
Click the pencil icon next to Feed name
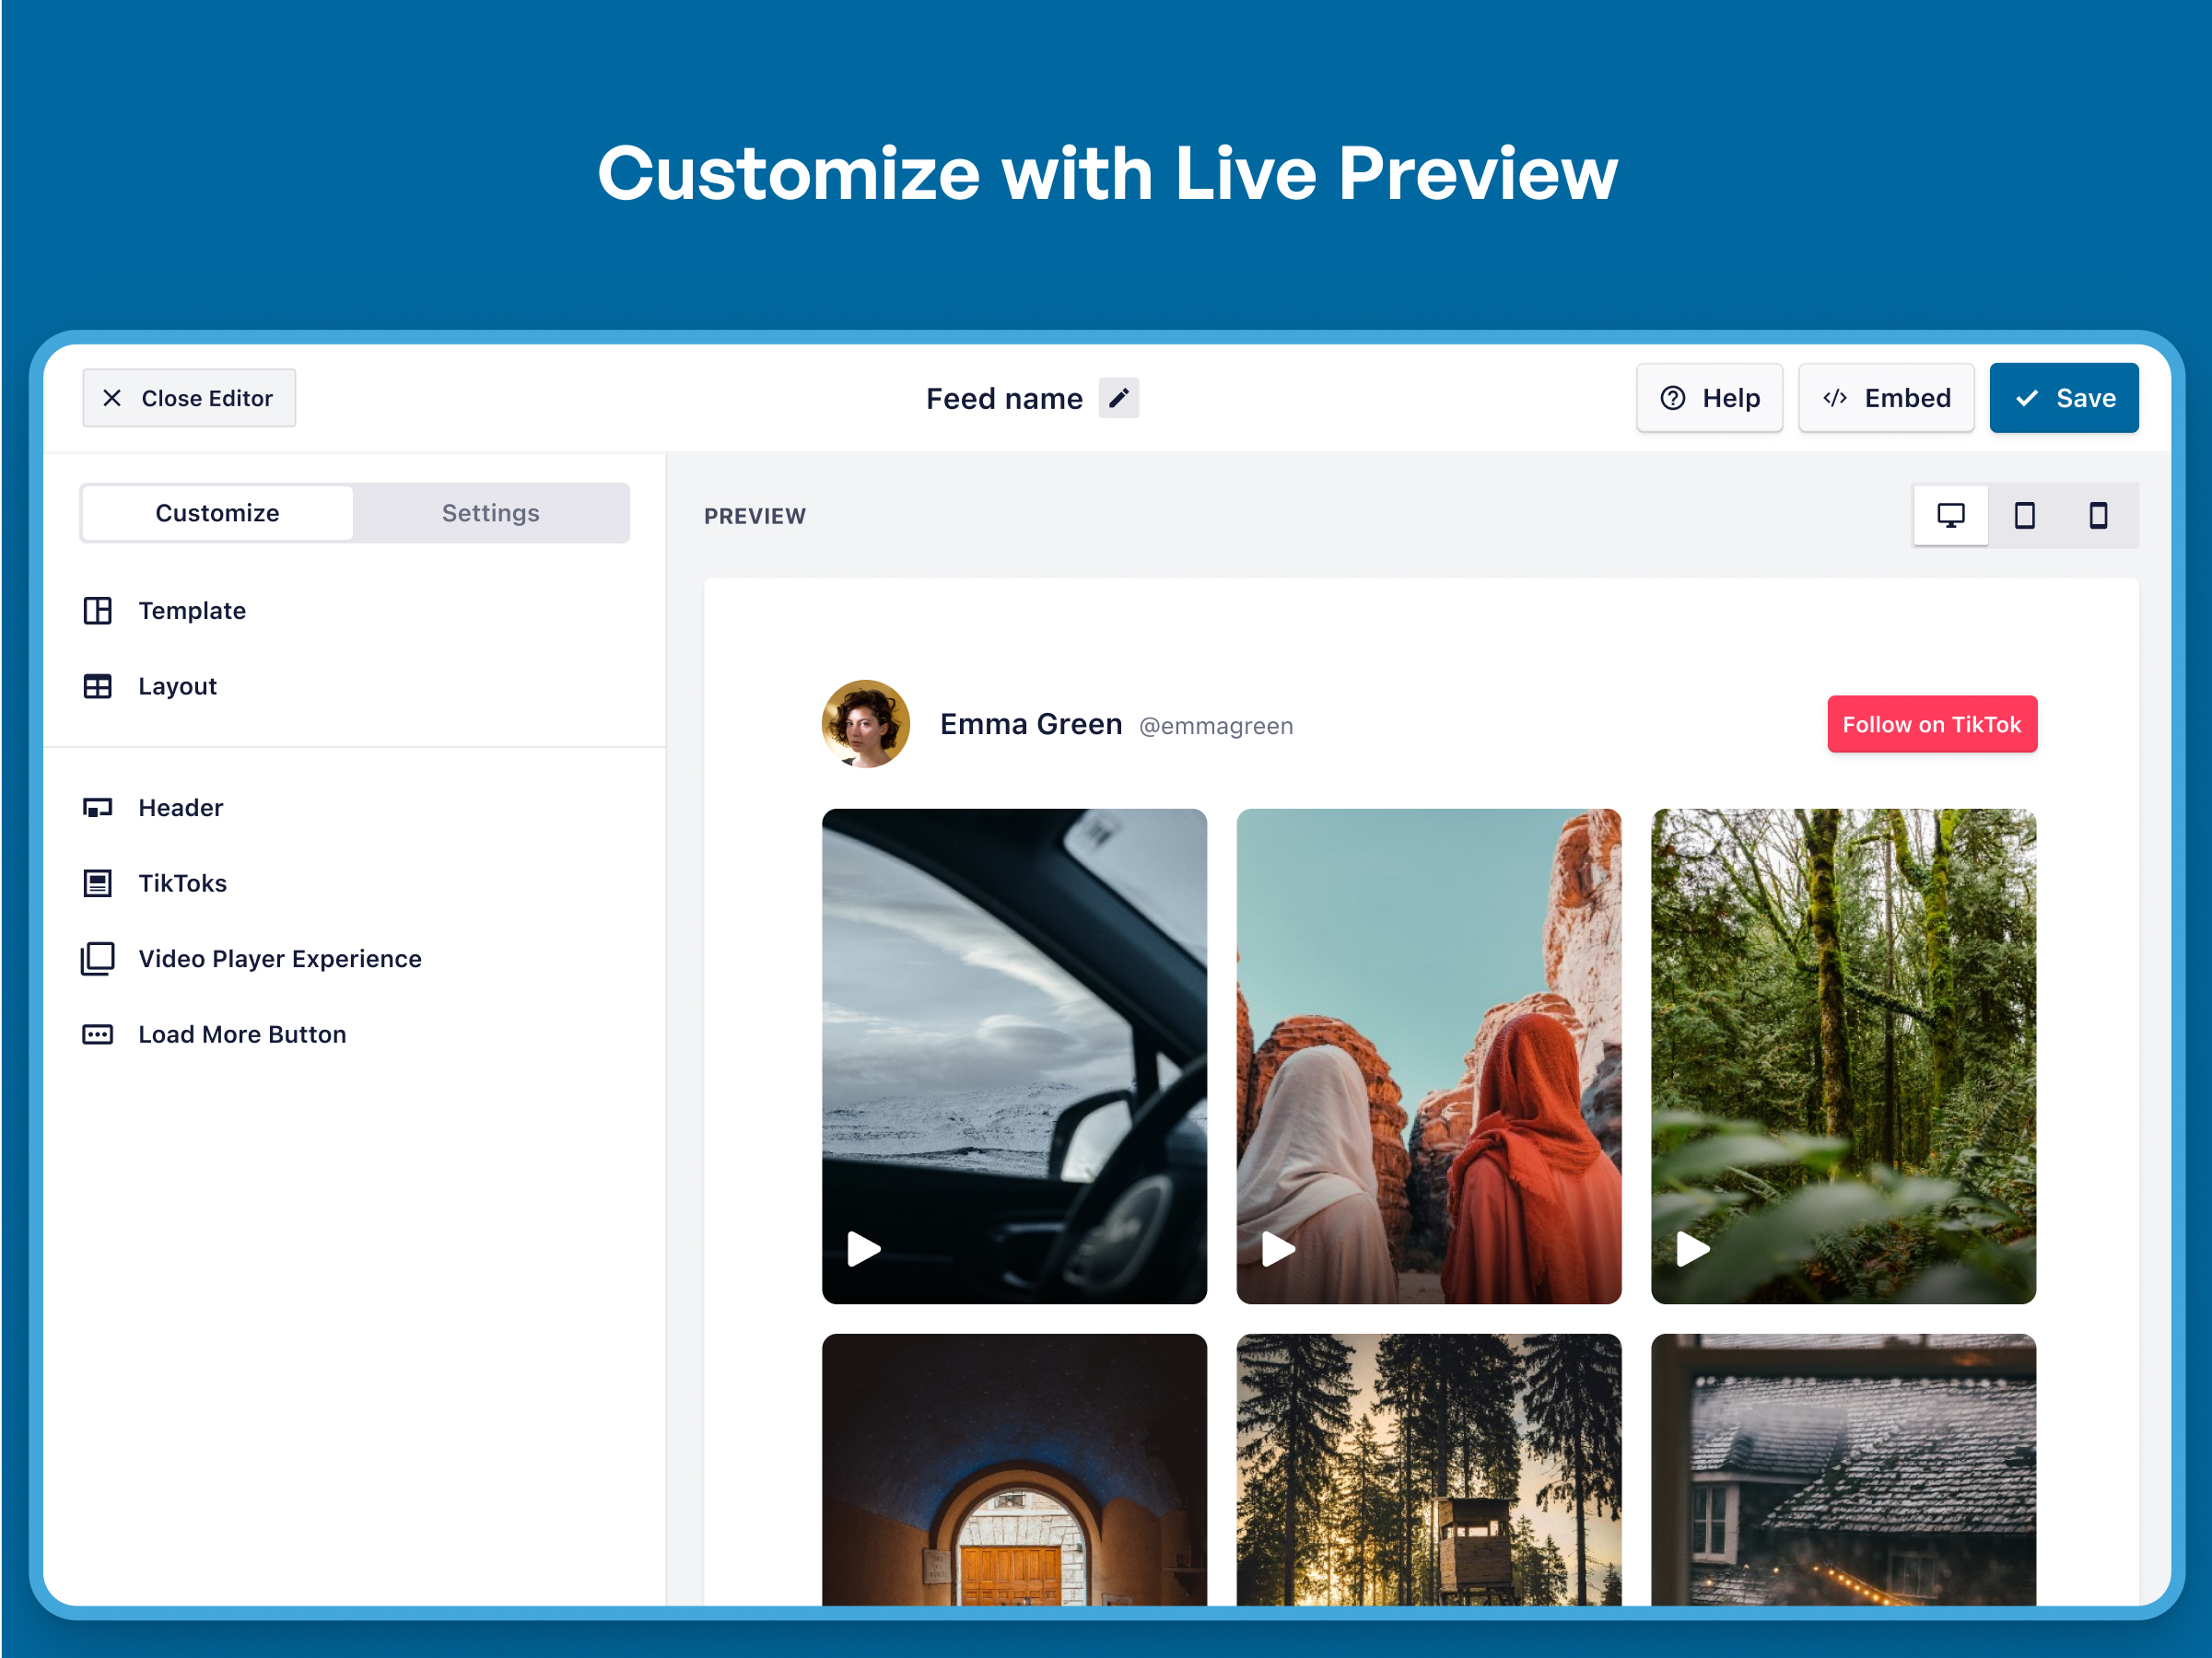(x=1119, y=398)
